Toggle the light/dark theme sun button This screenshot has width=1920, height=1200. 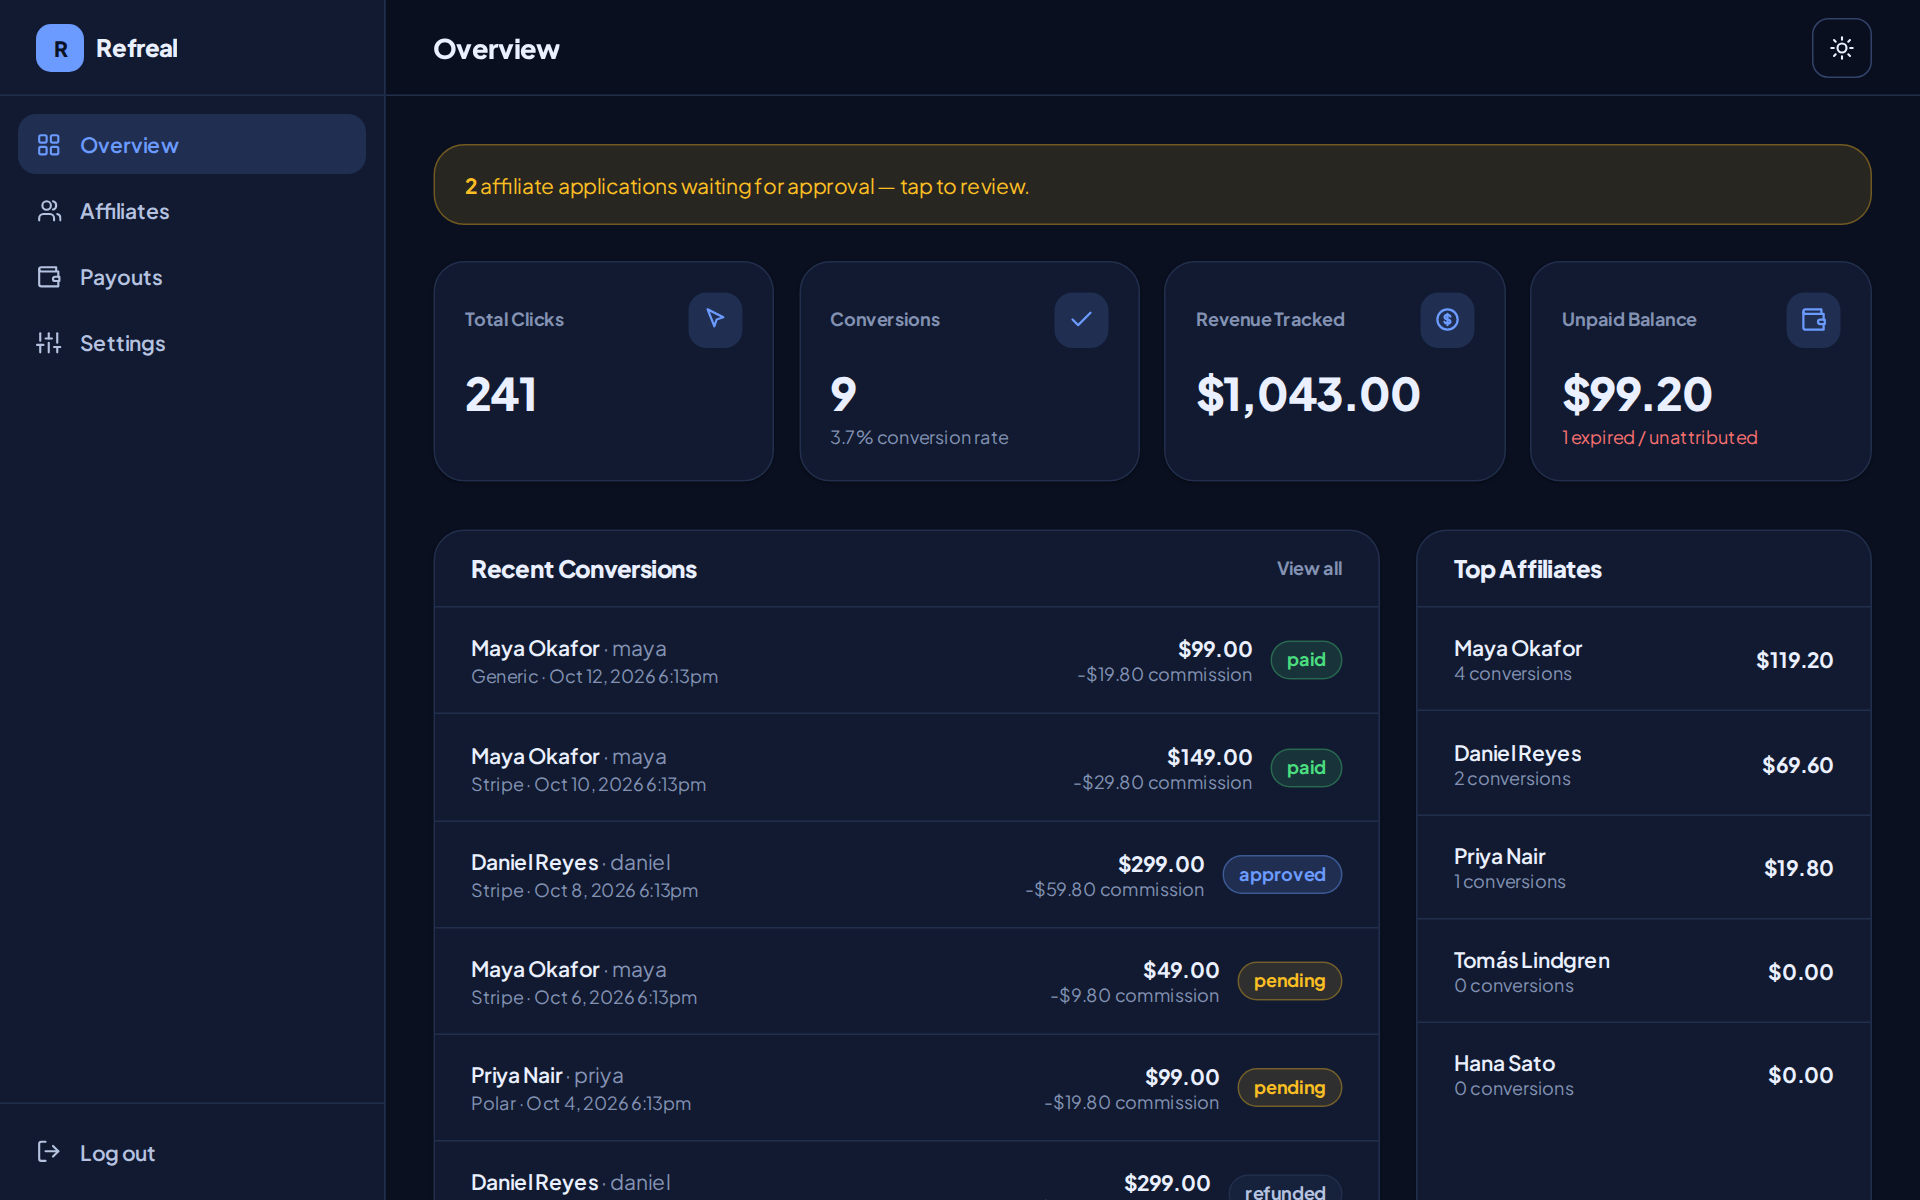1841,48
